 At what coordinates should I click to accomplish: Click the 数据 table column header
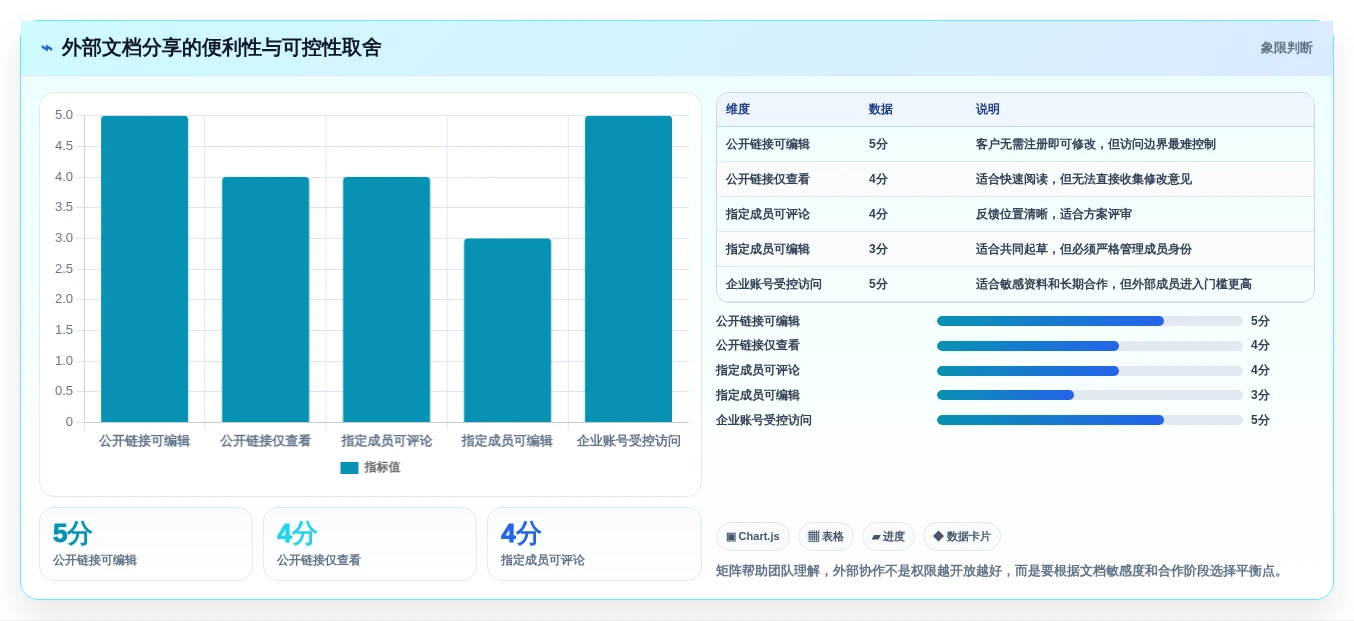(881, 109)
